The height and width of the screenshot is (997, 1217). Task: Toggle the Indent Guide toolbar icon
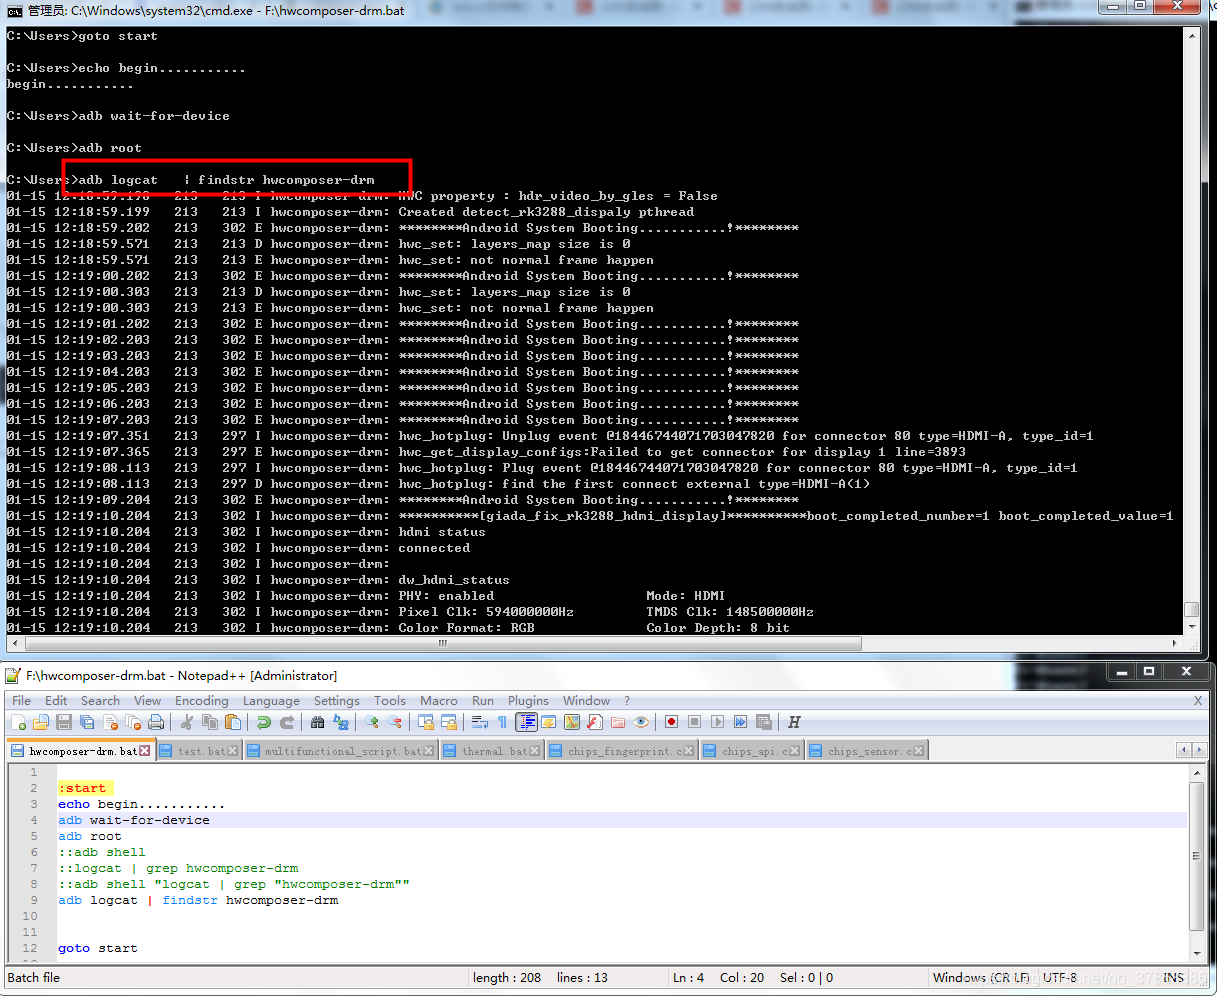[526, 722]
